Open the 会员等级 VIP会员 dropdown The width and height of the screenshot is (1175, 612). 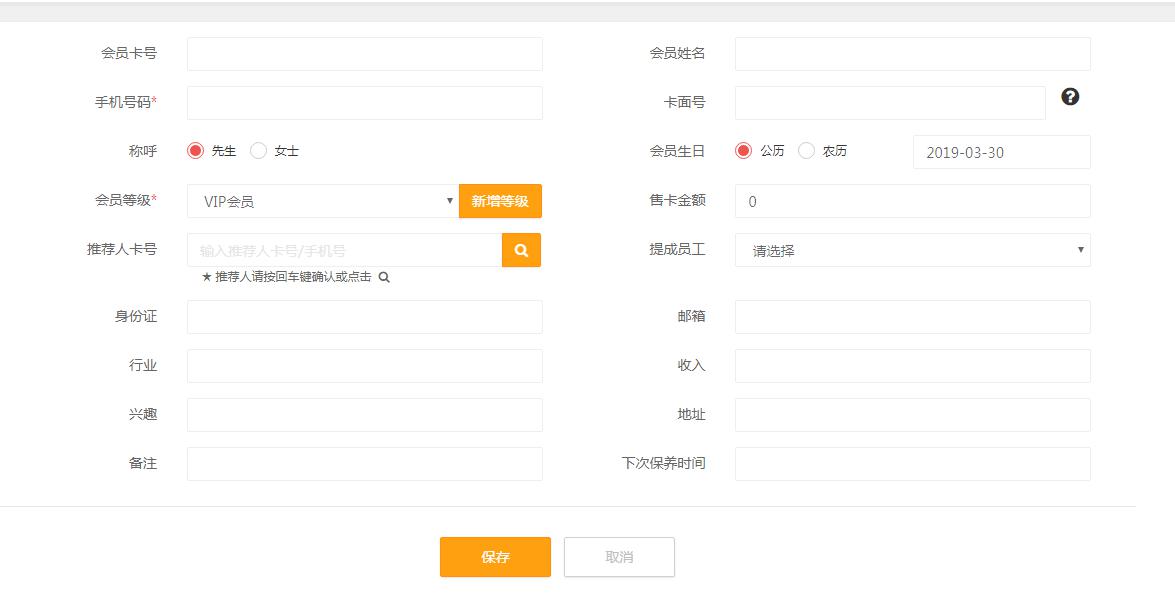tap(322, 201)
